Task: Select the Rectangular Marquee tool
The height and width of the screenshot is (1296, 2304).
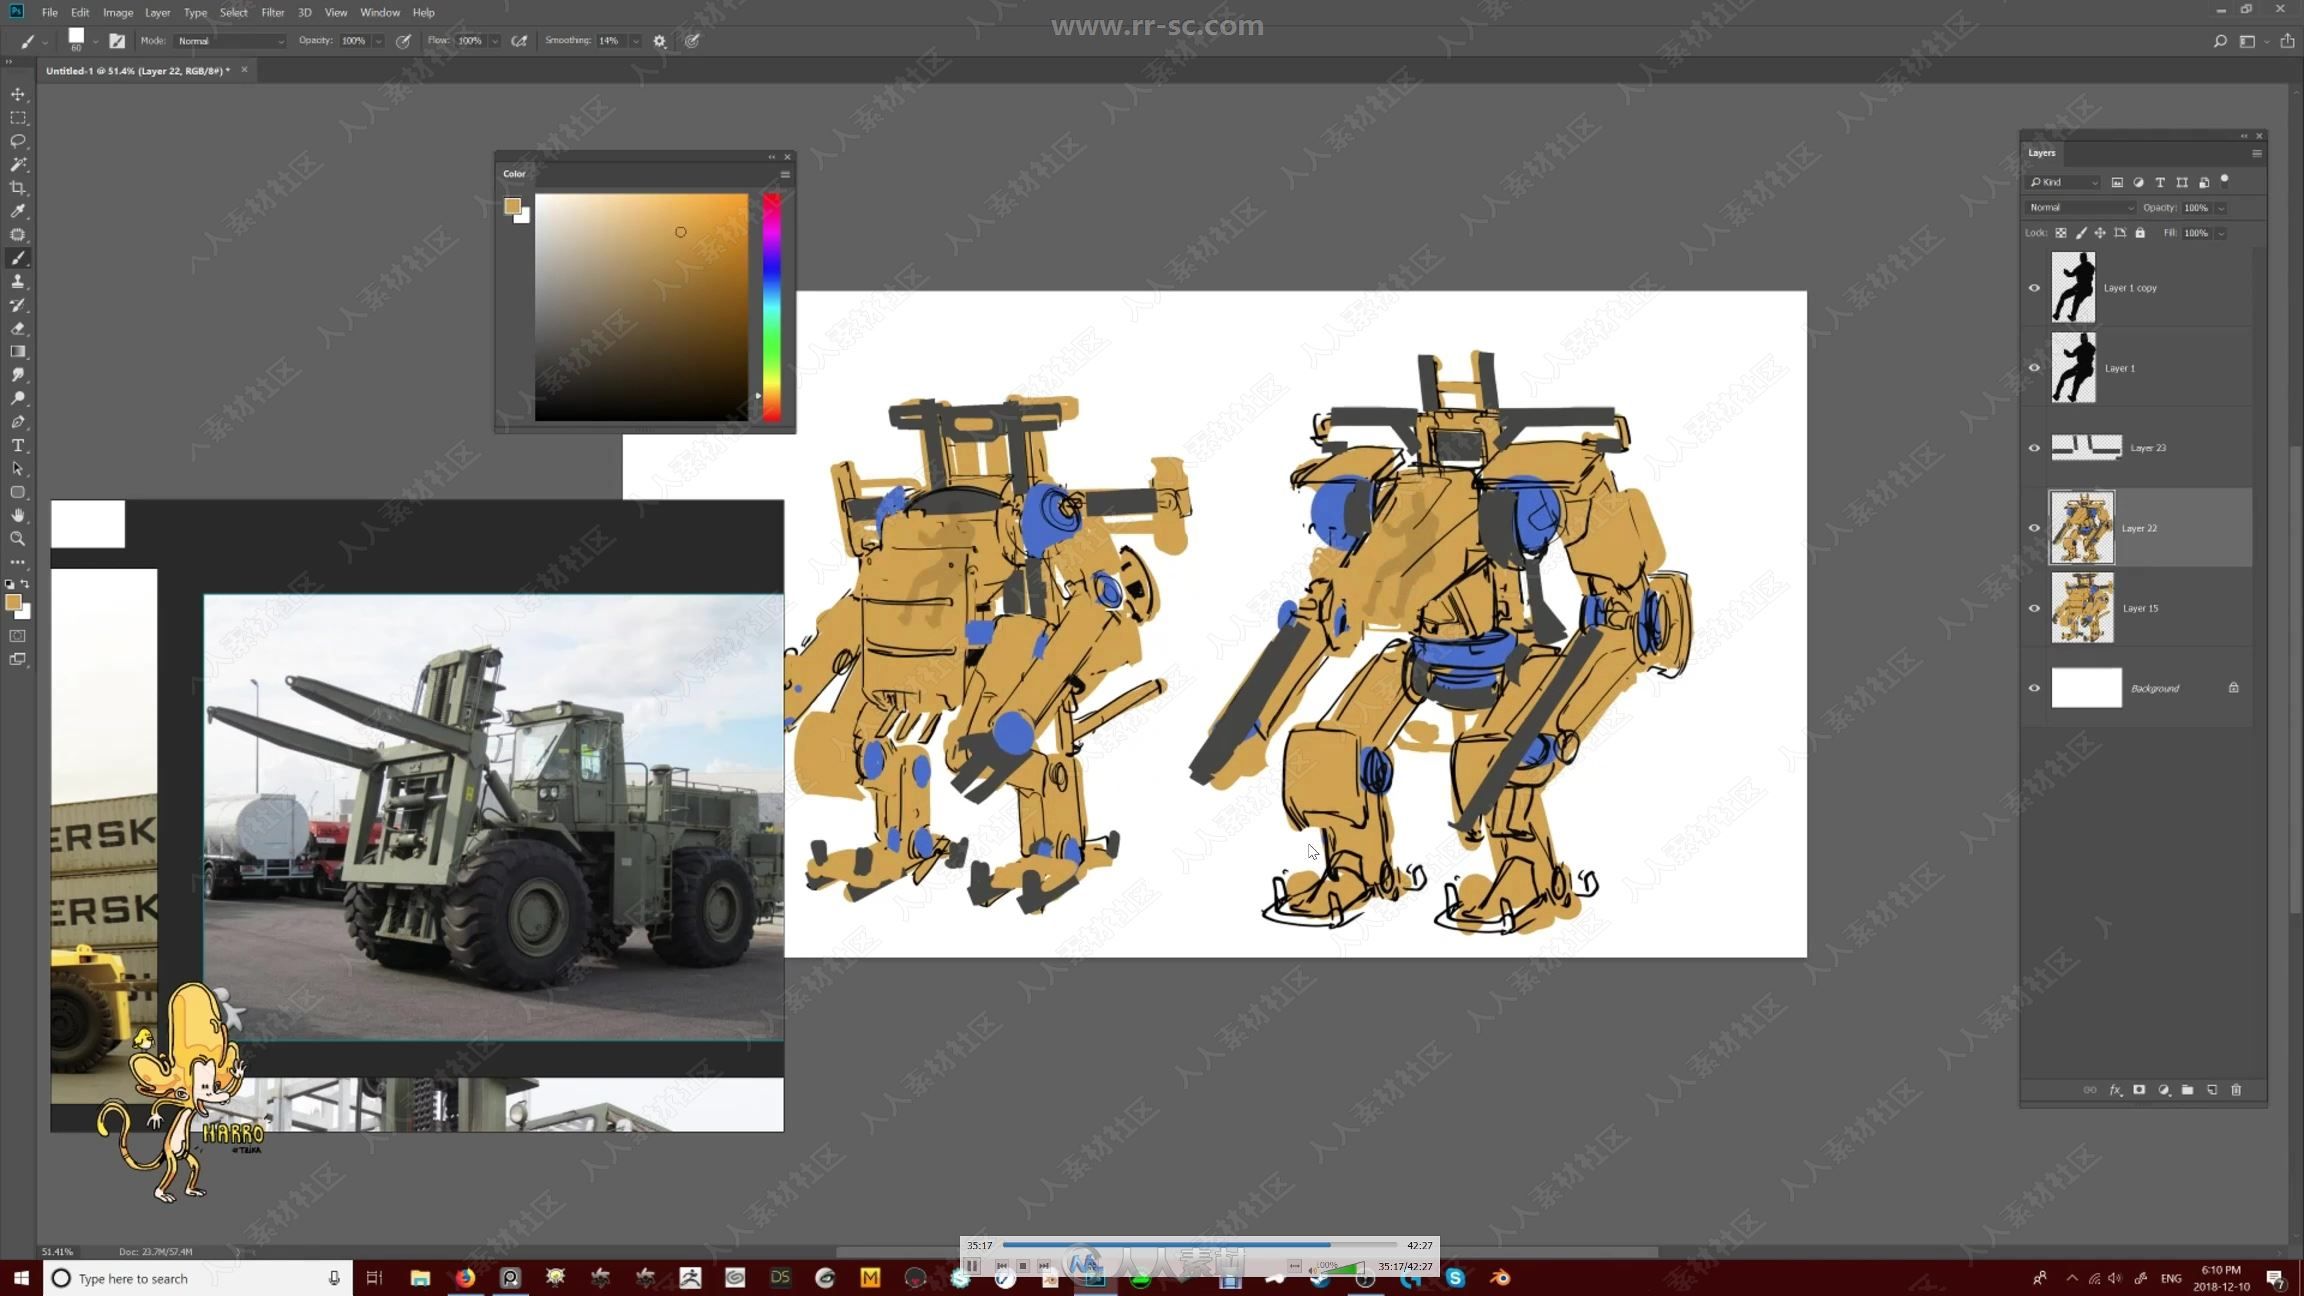Action: [18, 118]
